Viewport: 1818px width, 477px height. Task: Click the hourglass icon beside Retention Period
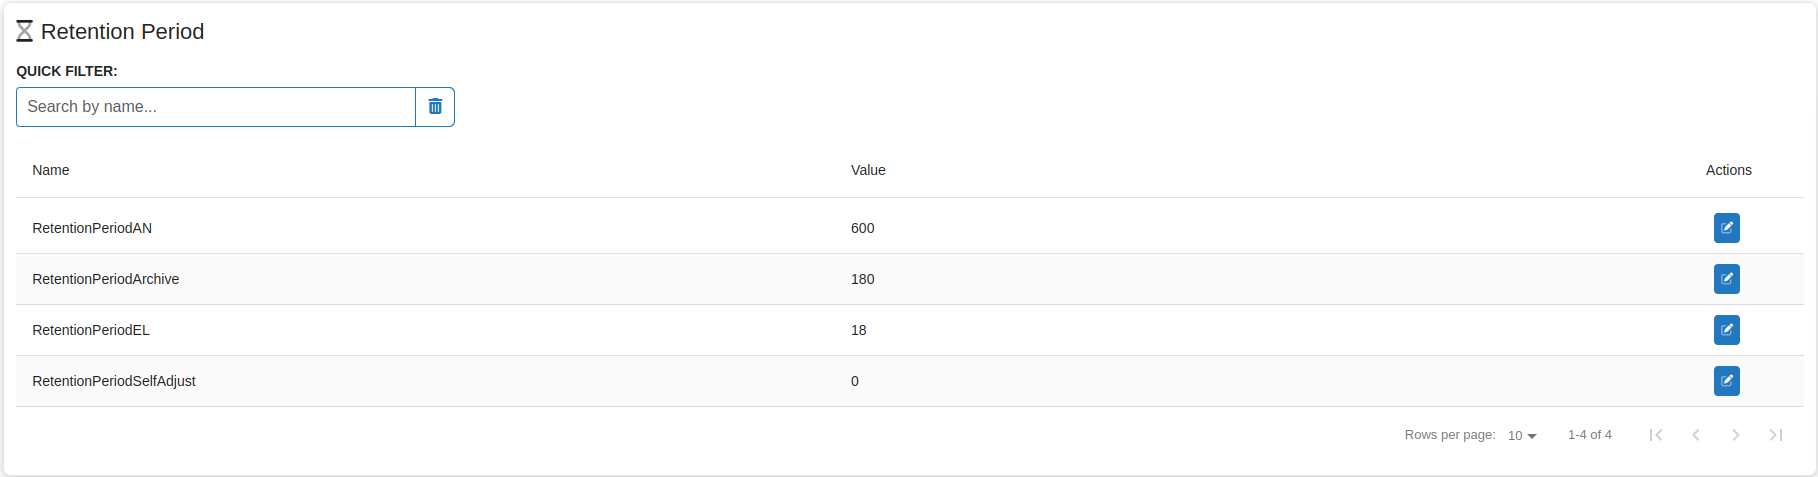coord(25,32)
